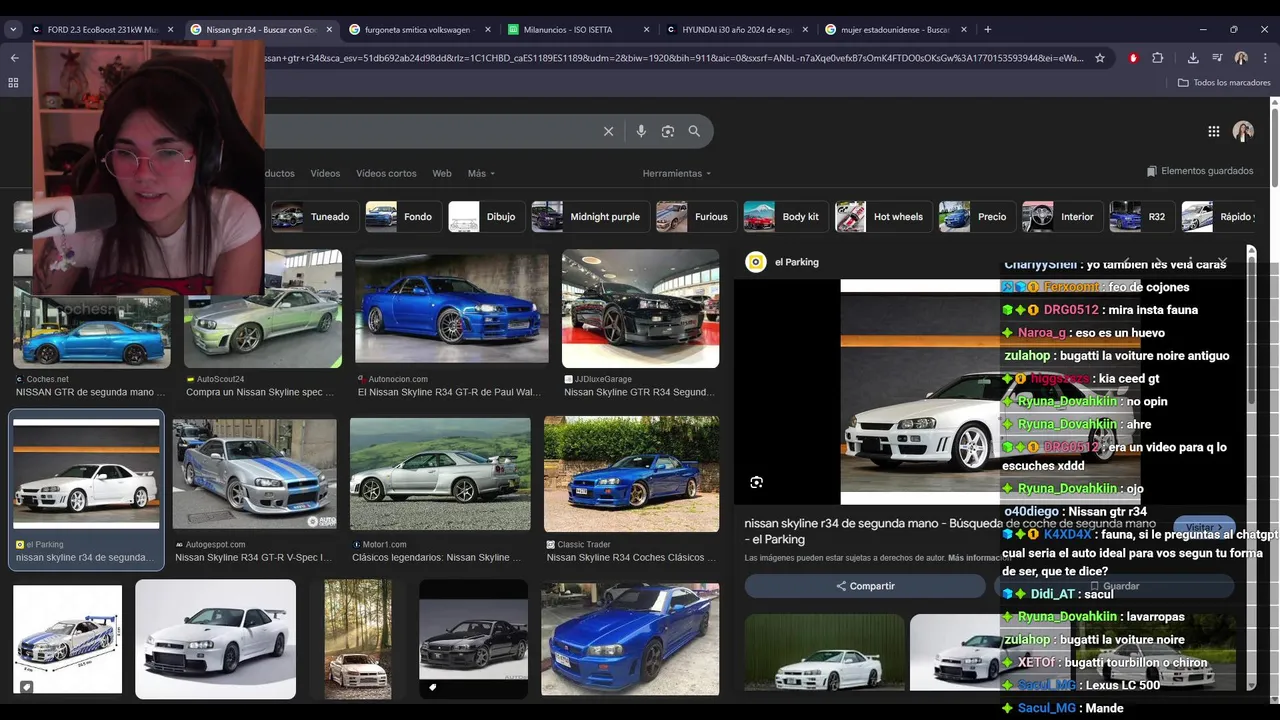1280x720 pixels.
Task: Search preview image with Lens icon
Action: tap(757, 482)
